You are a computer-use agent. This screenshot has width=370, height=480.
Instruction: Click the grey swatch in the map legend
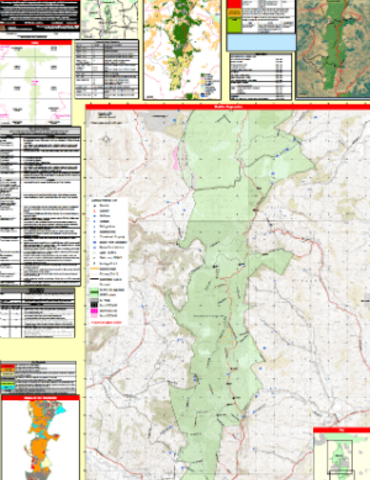[x=94, y=300]
